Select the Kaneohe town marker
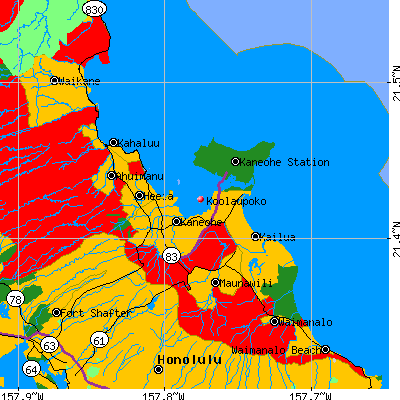 (177, 221)
